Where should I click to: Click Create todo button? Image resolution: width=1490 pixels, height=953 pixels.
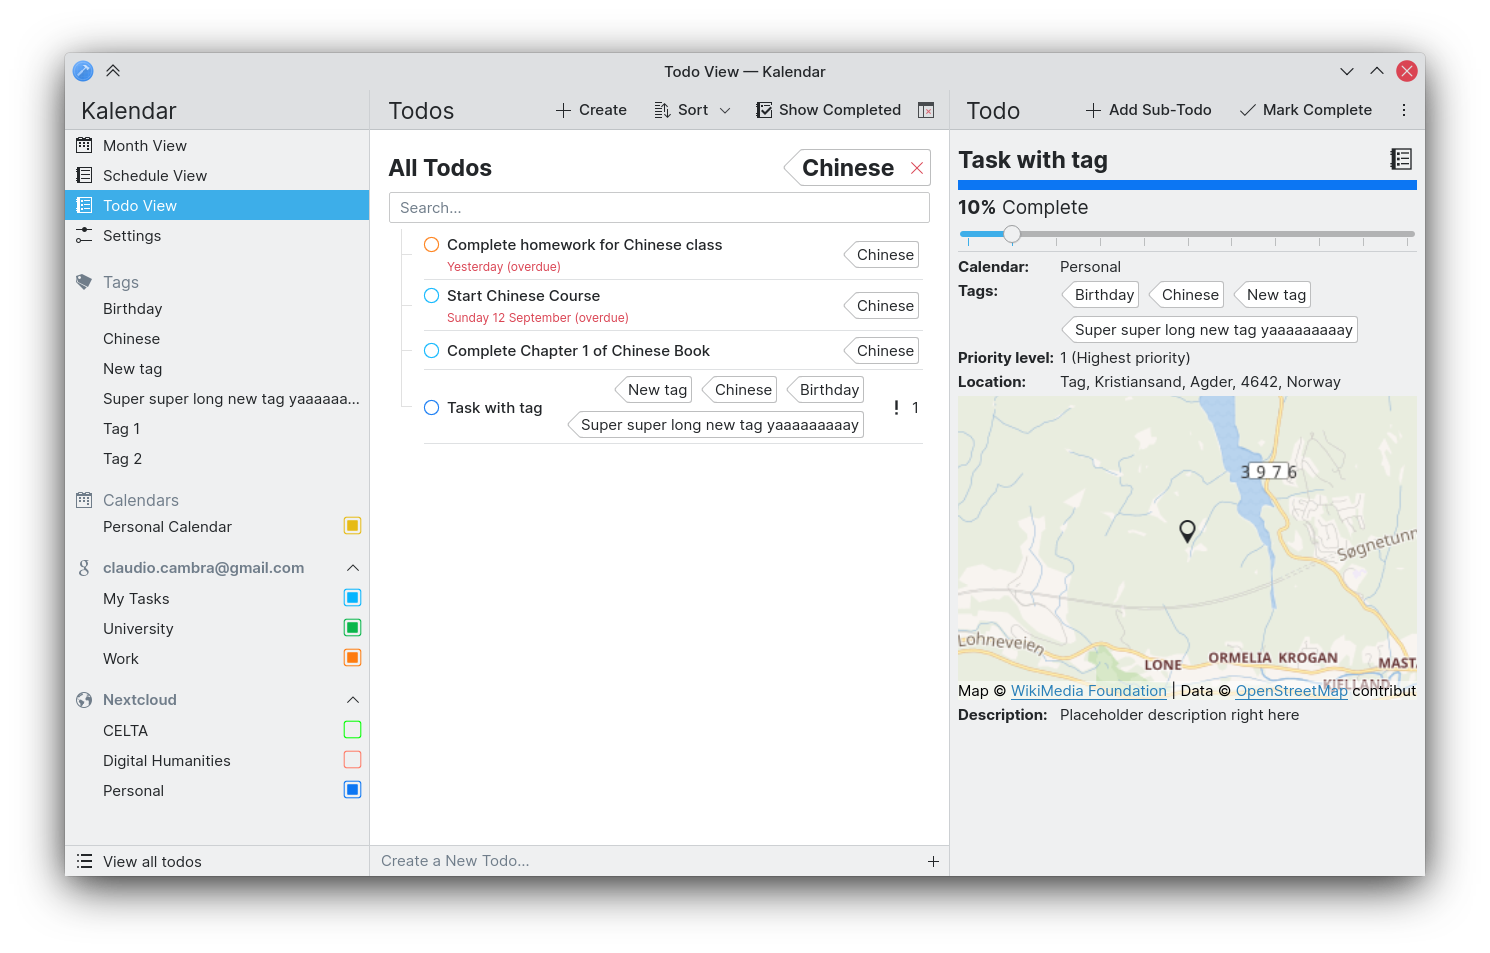tap(591, 110)
